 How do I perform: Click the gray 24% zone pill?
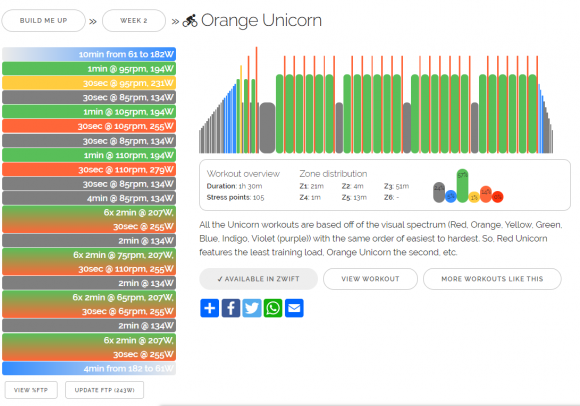[x=439, y=192]
